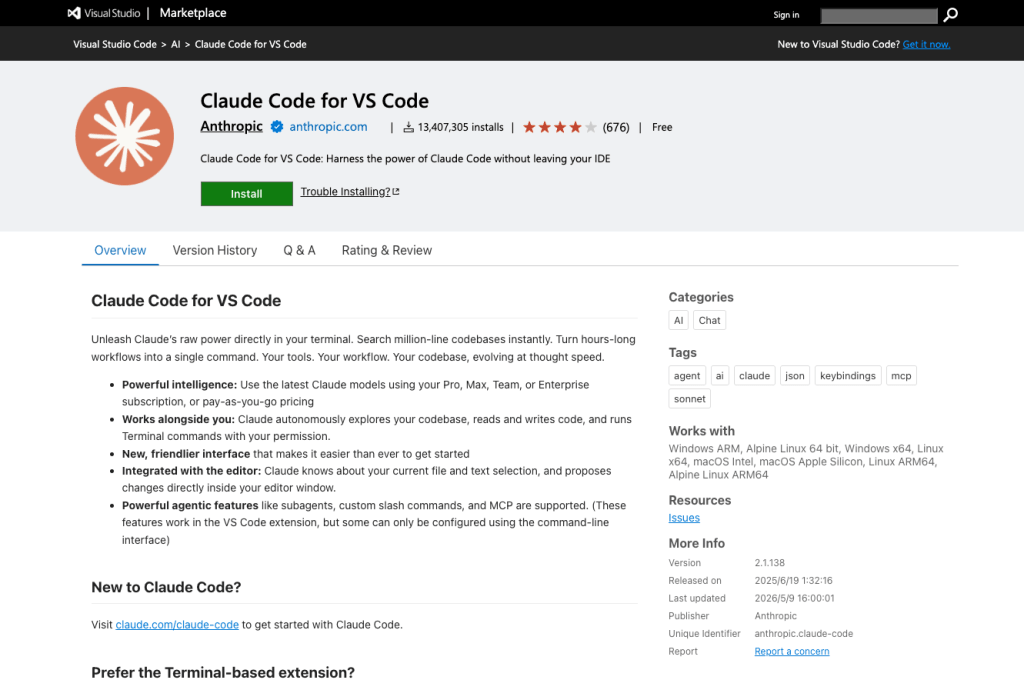Image resolution: width=1024 pixels, height=680 pixels.
Task: Open the Marketplace home link
Action: 193,13
